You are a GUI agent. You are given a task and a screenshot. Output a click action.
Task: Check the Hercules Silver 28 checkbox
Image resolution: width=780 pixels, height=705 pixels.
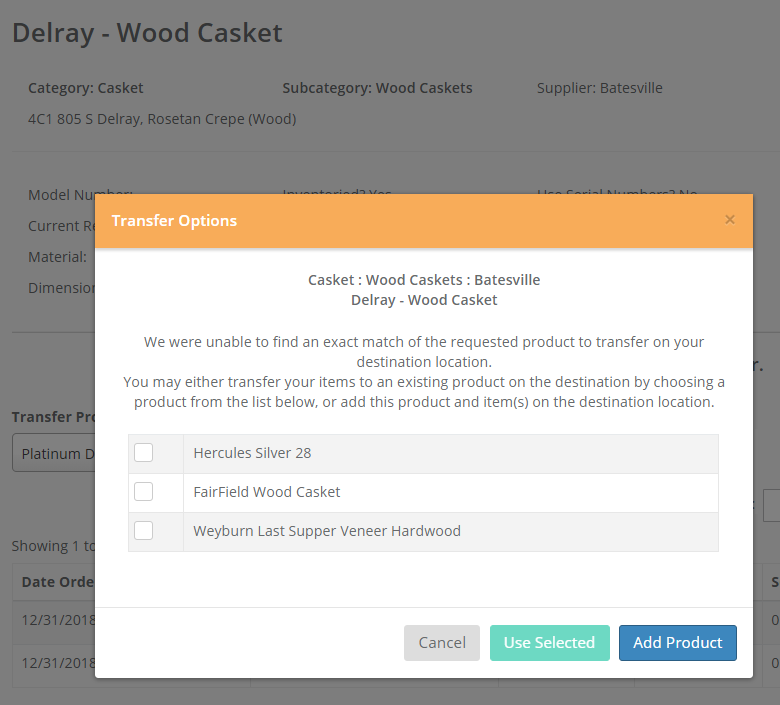(x=144, y=453)
